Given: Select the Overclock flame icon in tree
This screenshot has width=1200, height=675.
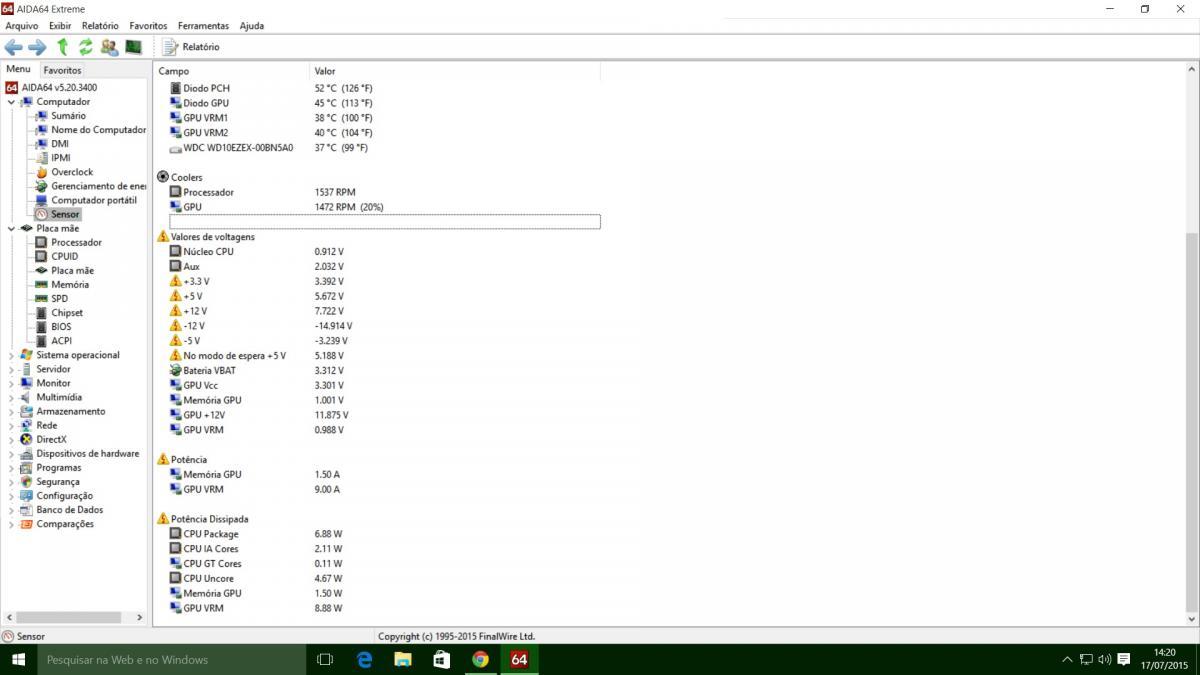Looking at the screenshot, I should (x=41, y=172).
